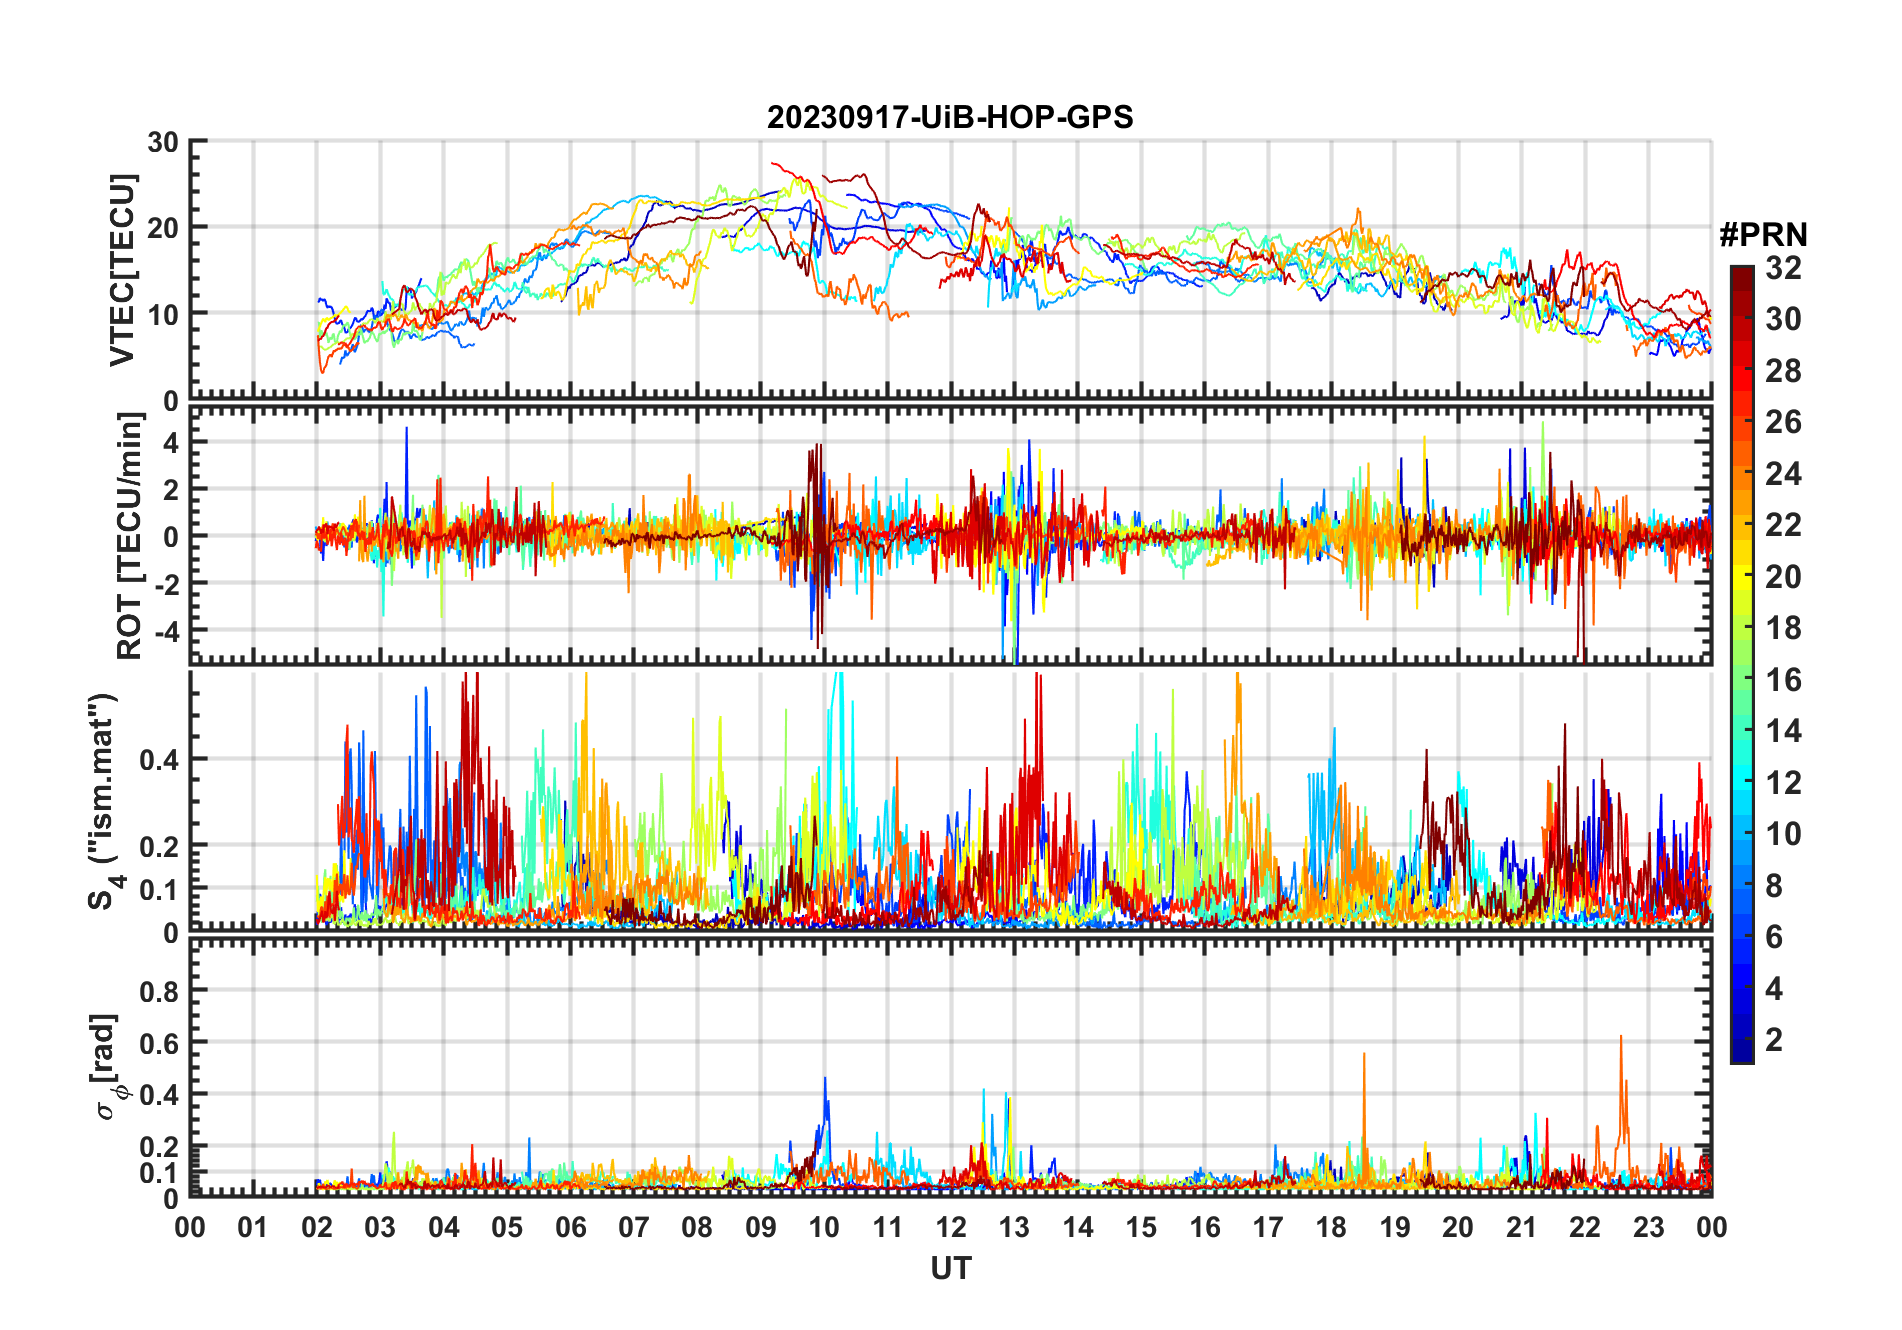Pick the green section of the PRN colorbar near 16

tap(1742, 680)
